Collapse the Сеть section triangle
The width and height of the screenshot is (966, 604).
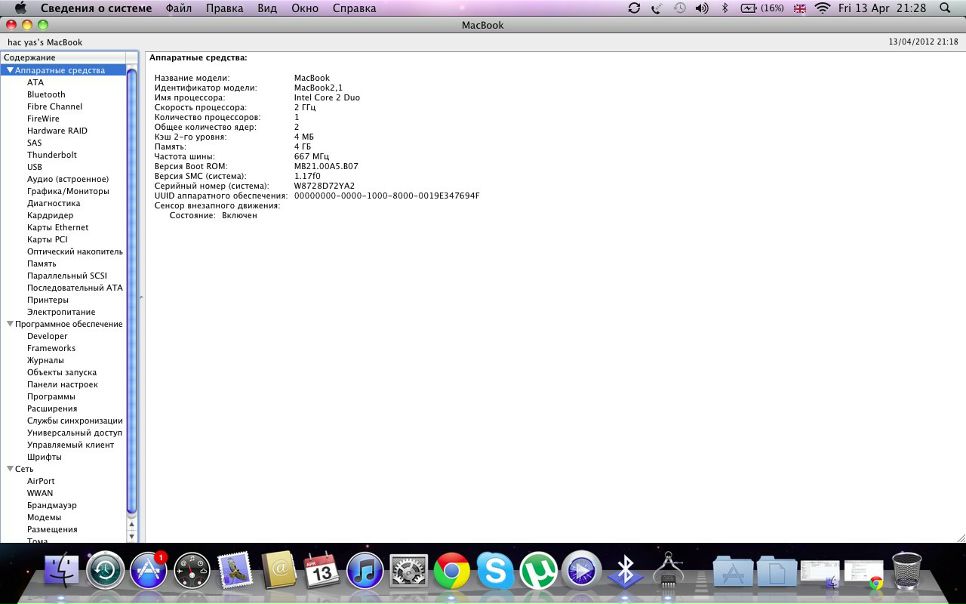[x=10, y=469]
